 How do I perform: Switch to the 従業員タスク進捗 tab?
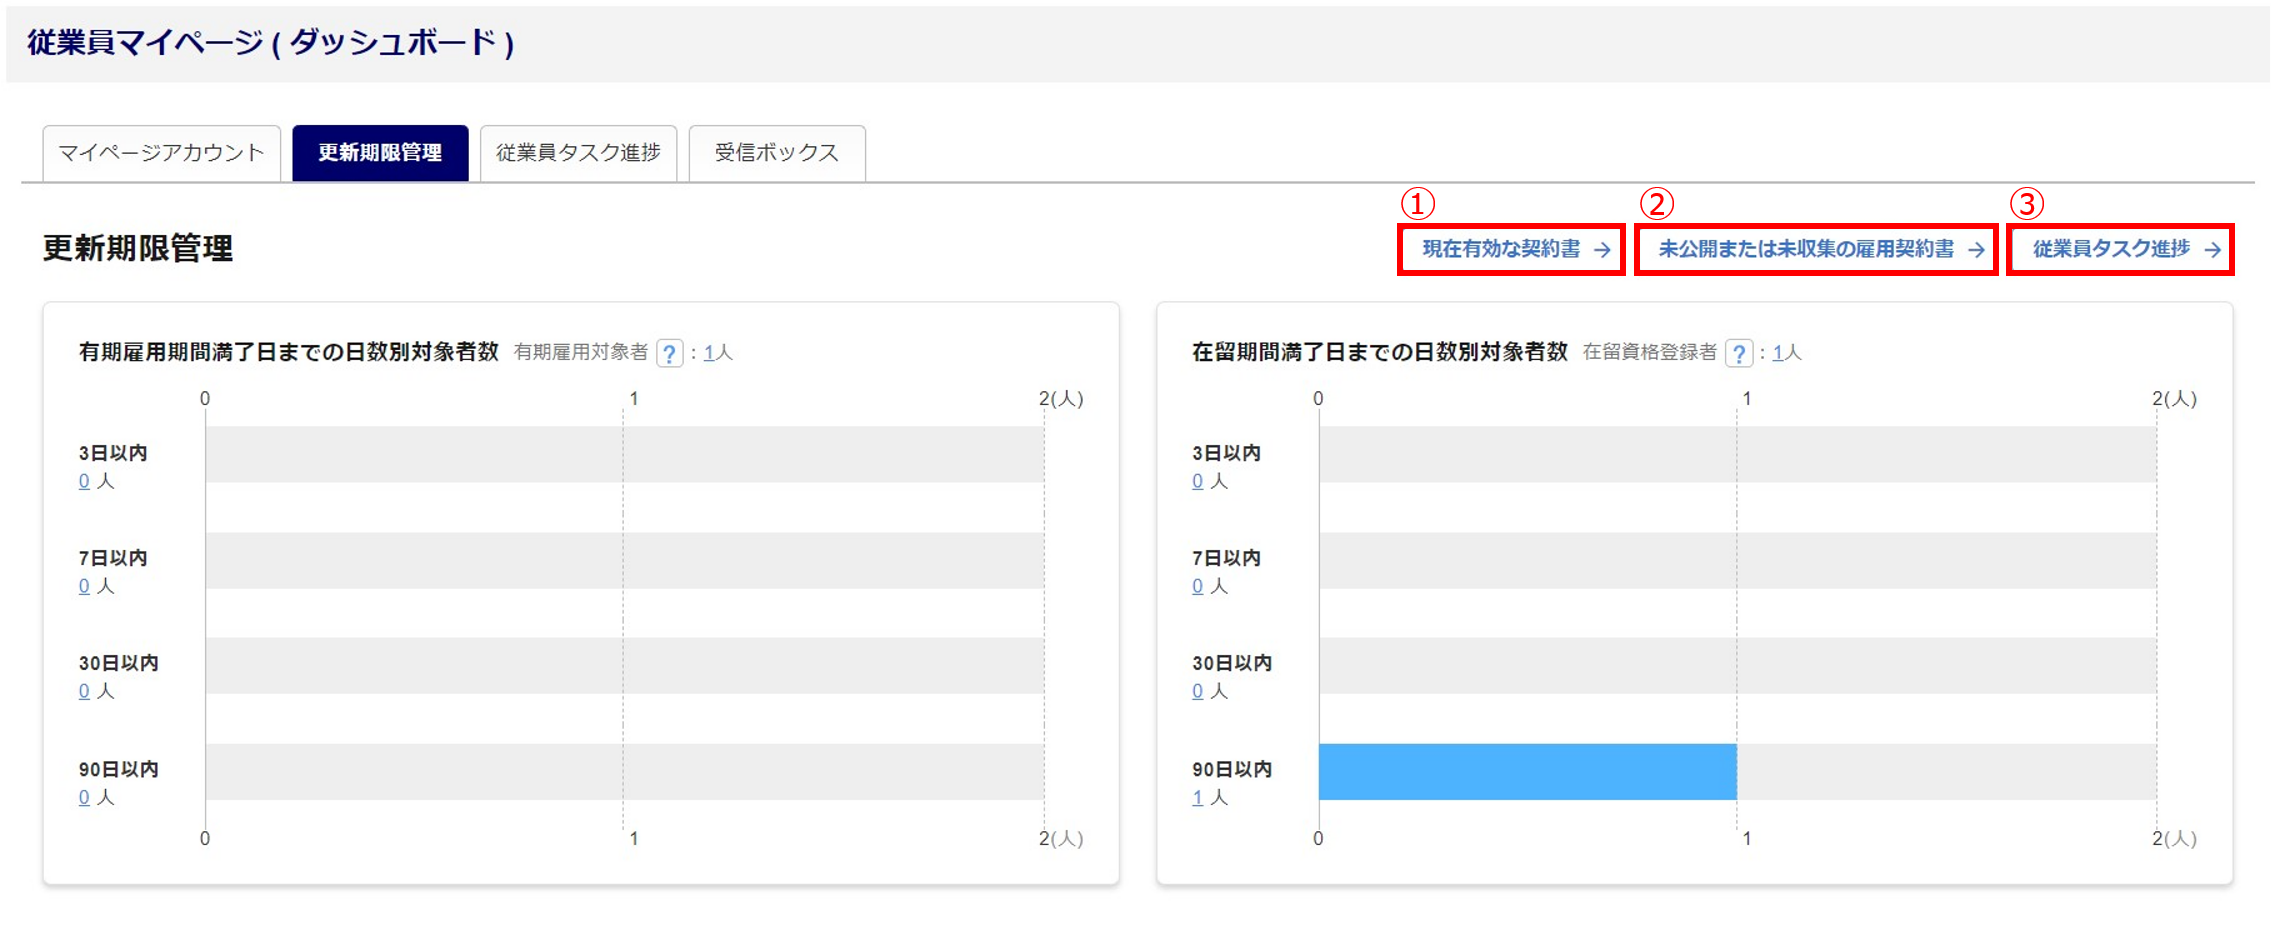click(x=578, y=153)
